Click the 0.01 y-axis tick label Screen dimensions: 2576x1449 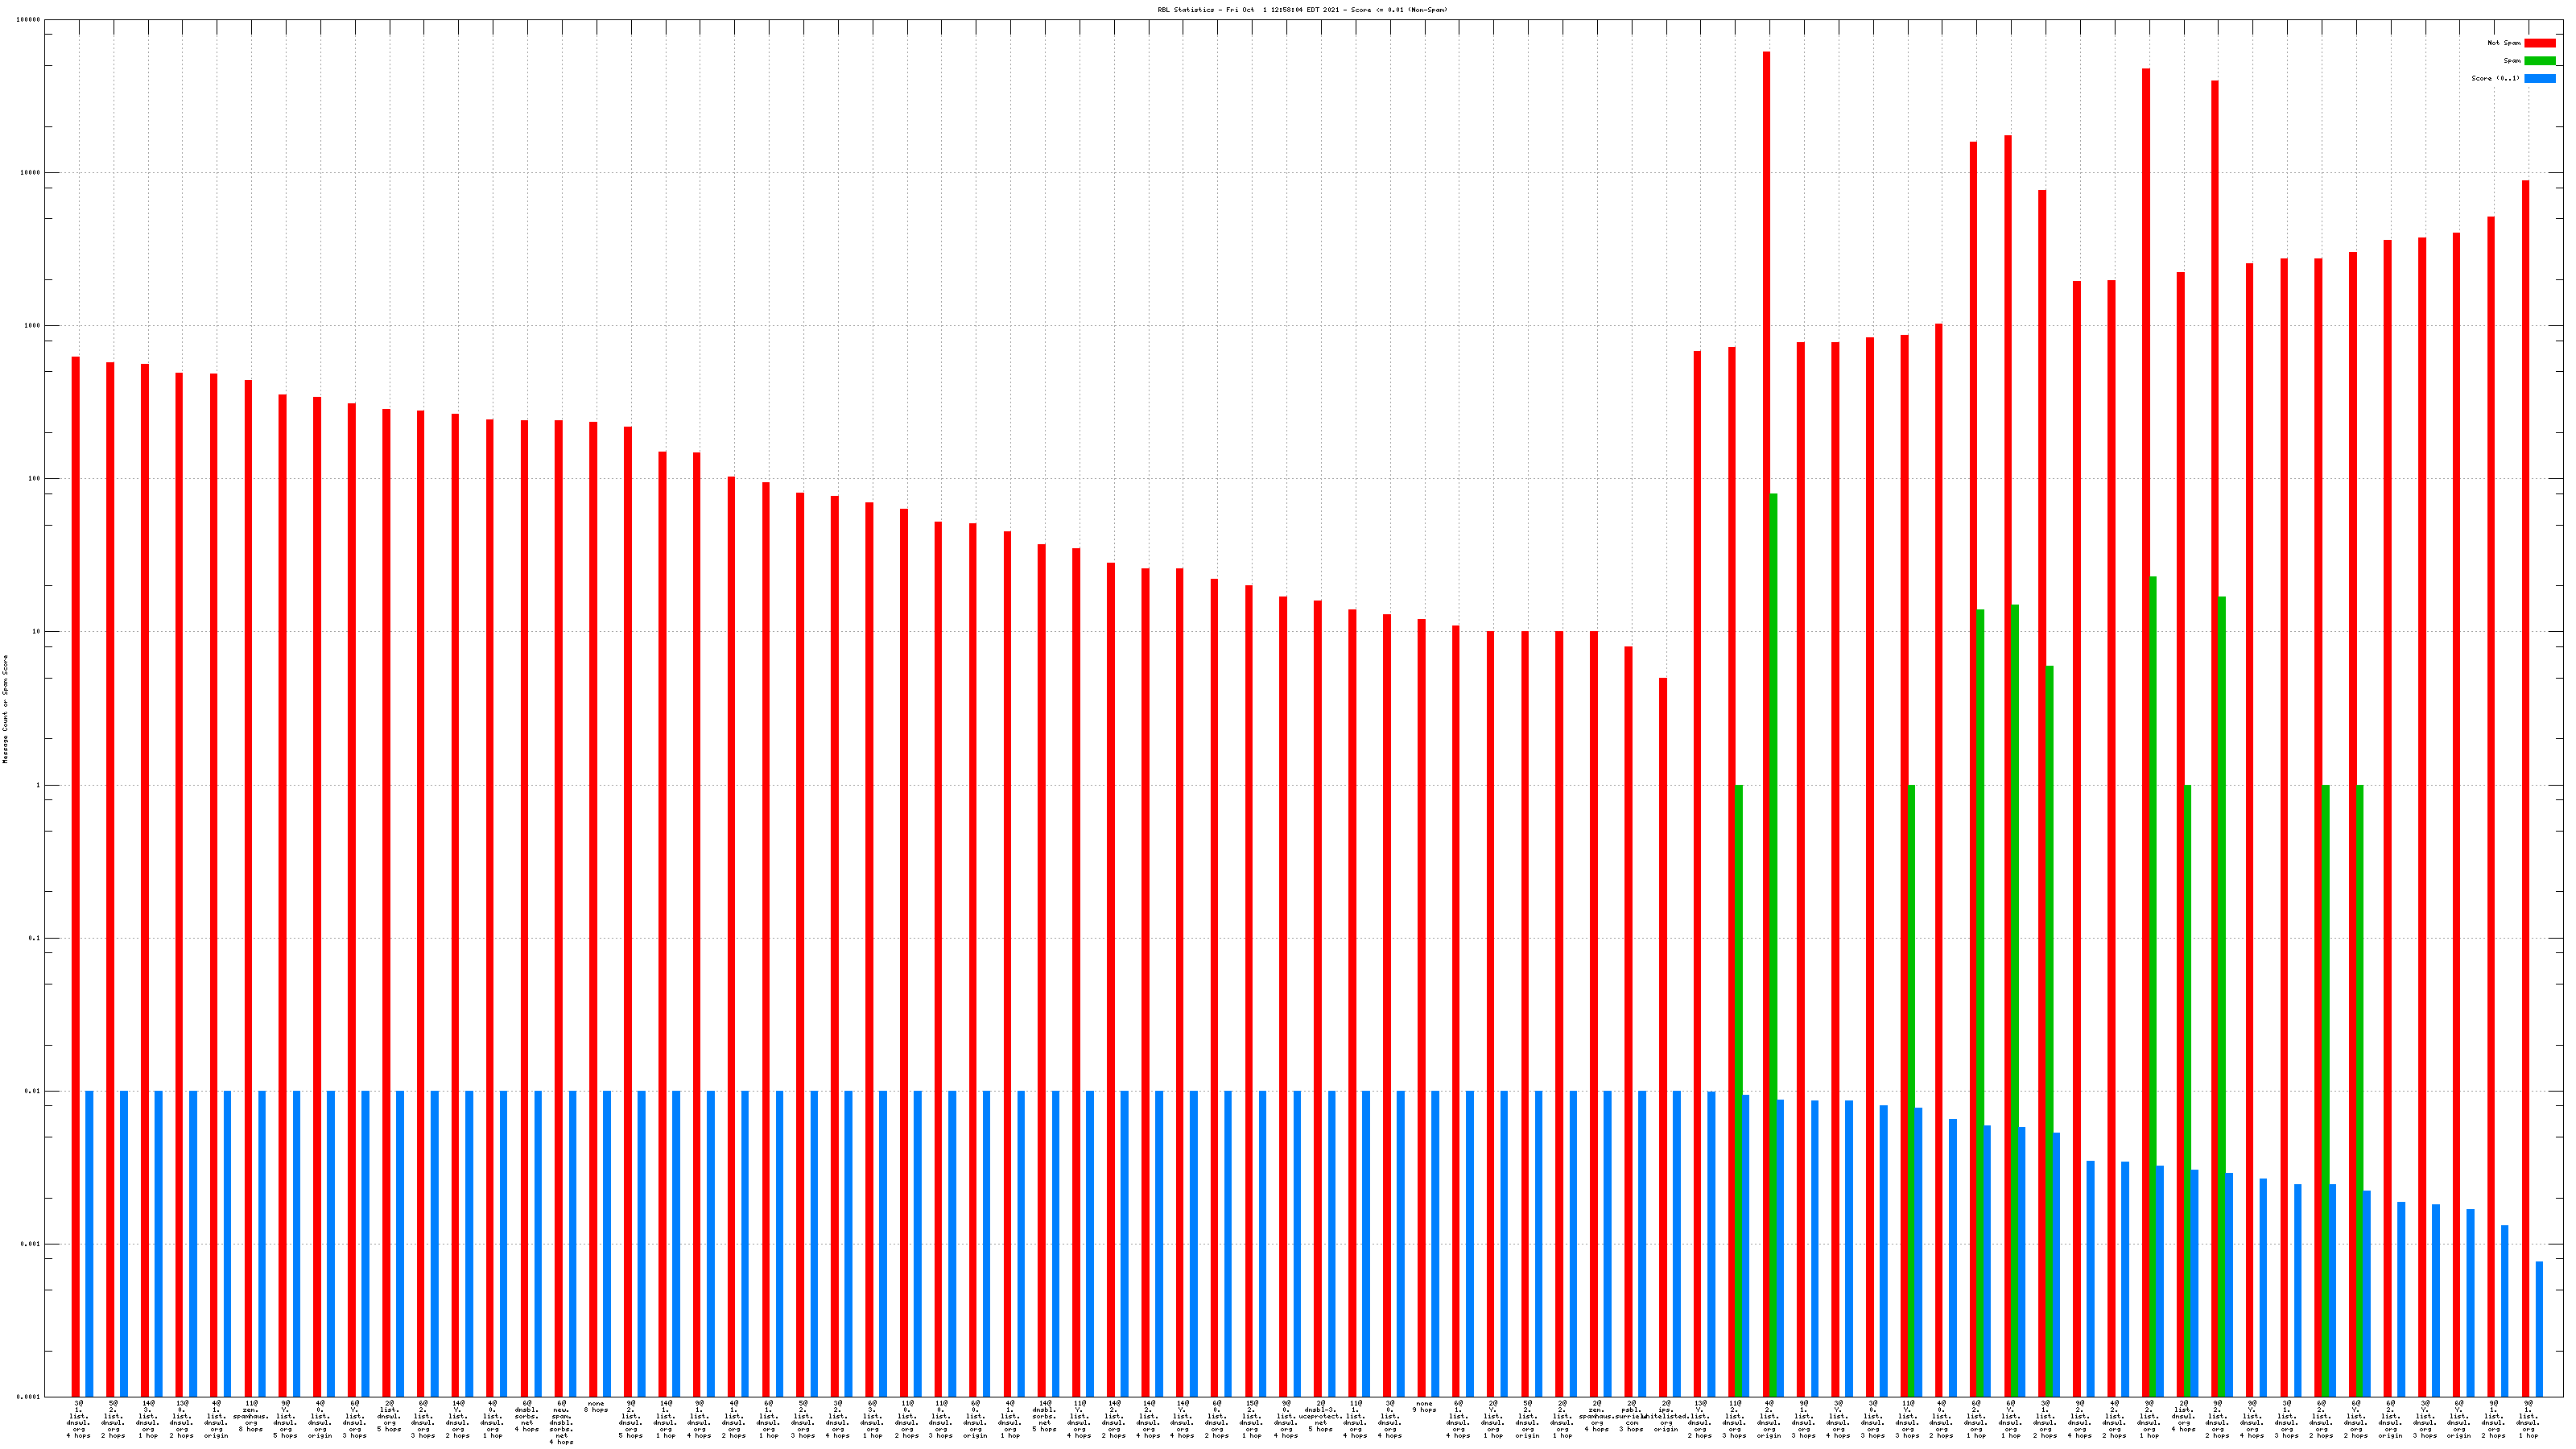click(33, 1091)
